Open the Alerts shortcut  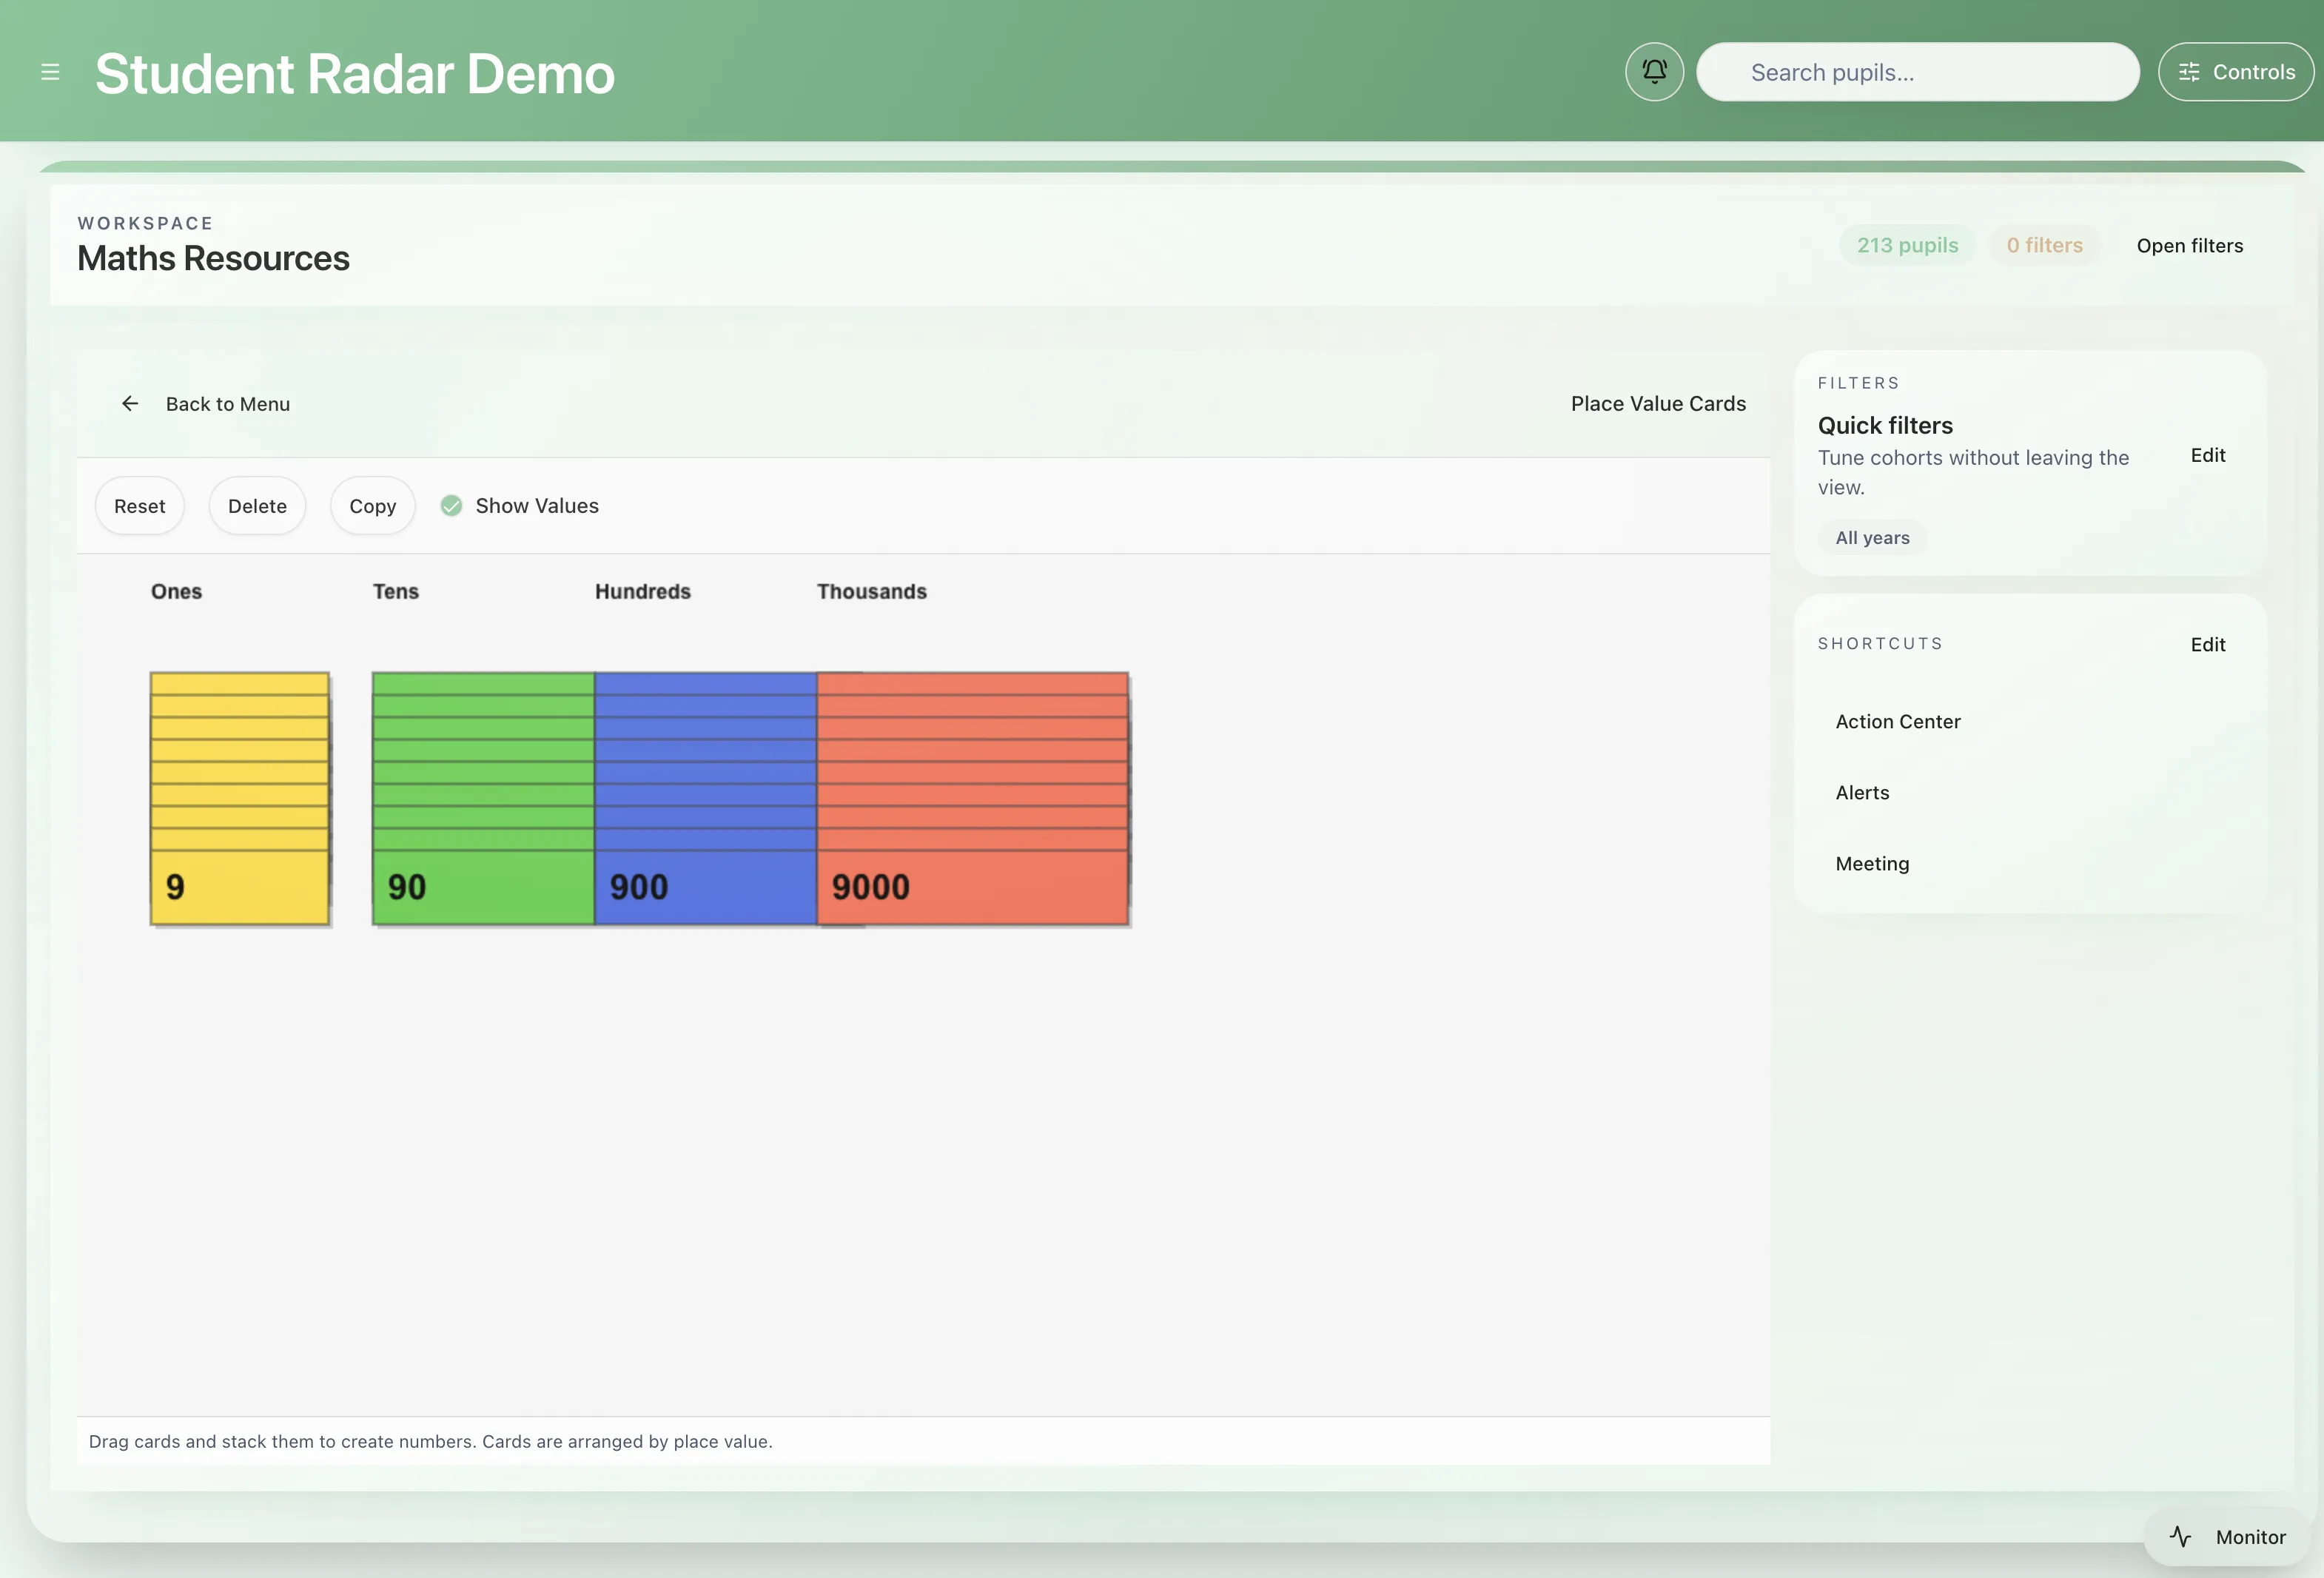(1862, 793)
